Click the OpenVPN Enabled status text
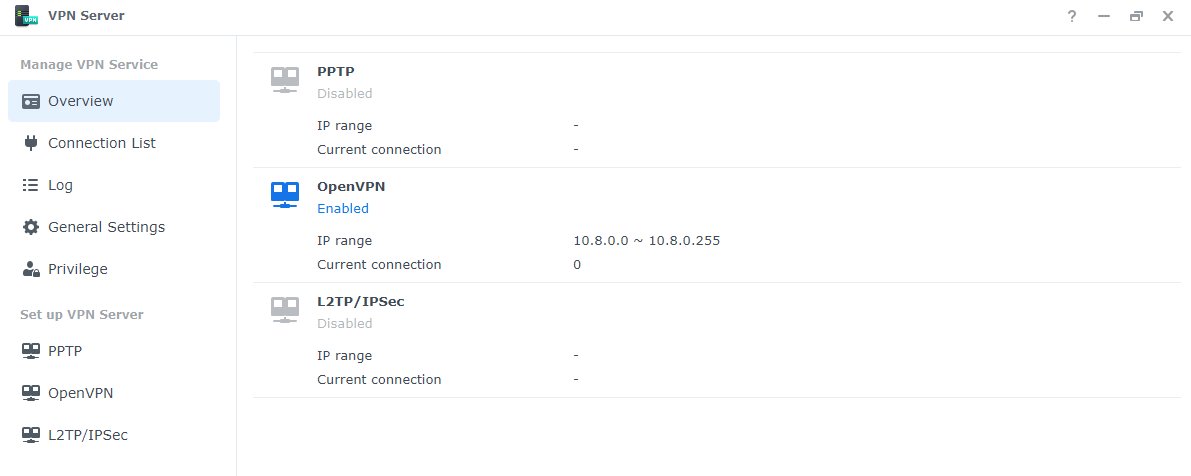1191x476 pixels. tap(343, 209)
